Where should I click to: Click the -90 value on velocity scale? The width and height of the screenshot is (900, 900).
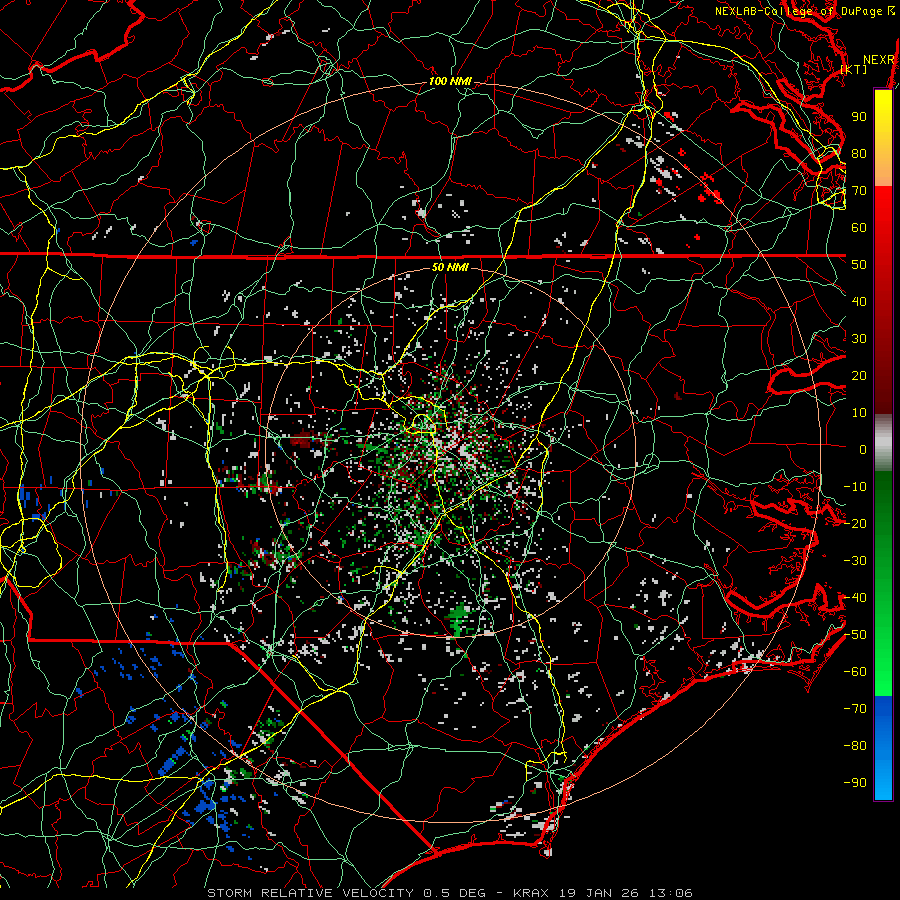pyautogui.click(x=855, y=783)
